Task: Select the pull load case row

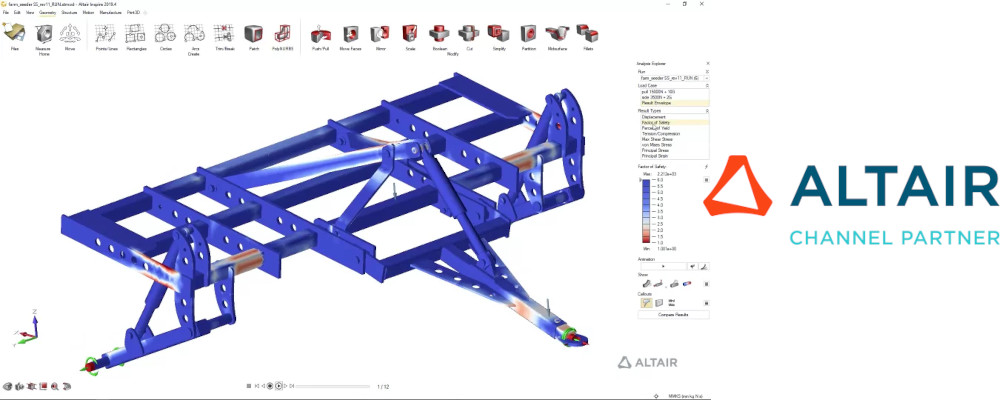Action: click(673, 91)
